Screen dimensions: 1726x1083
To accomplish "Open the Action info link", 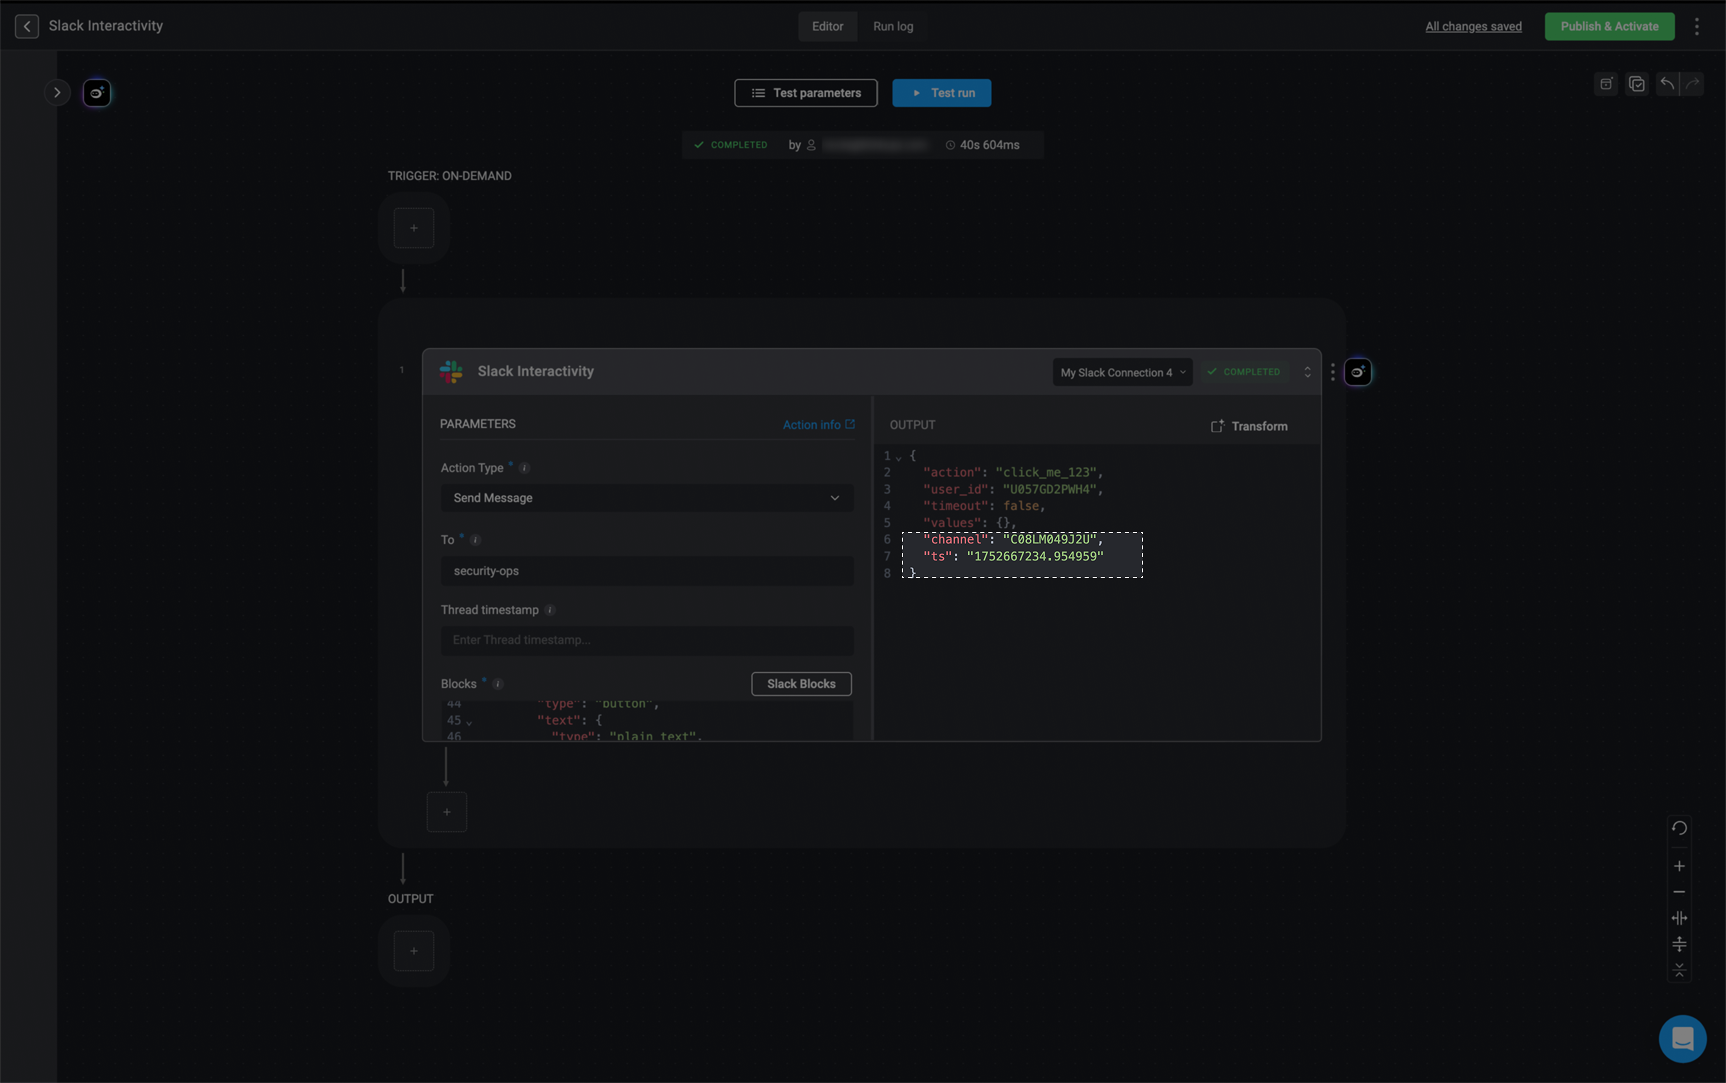I will (819, 425).
